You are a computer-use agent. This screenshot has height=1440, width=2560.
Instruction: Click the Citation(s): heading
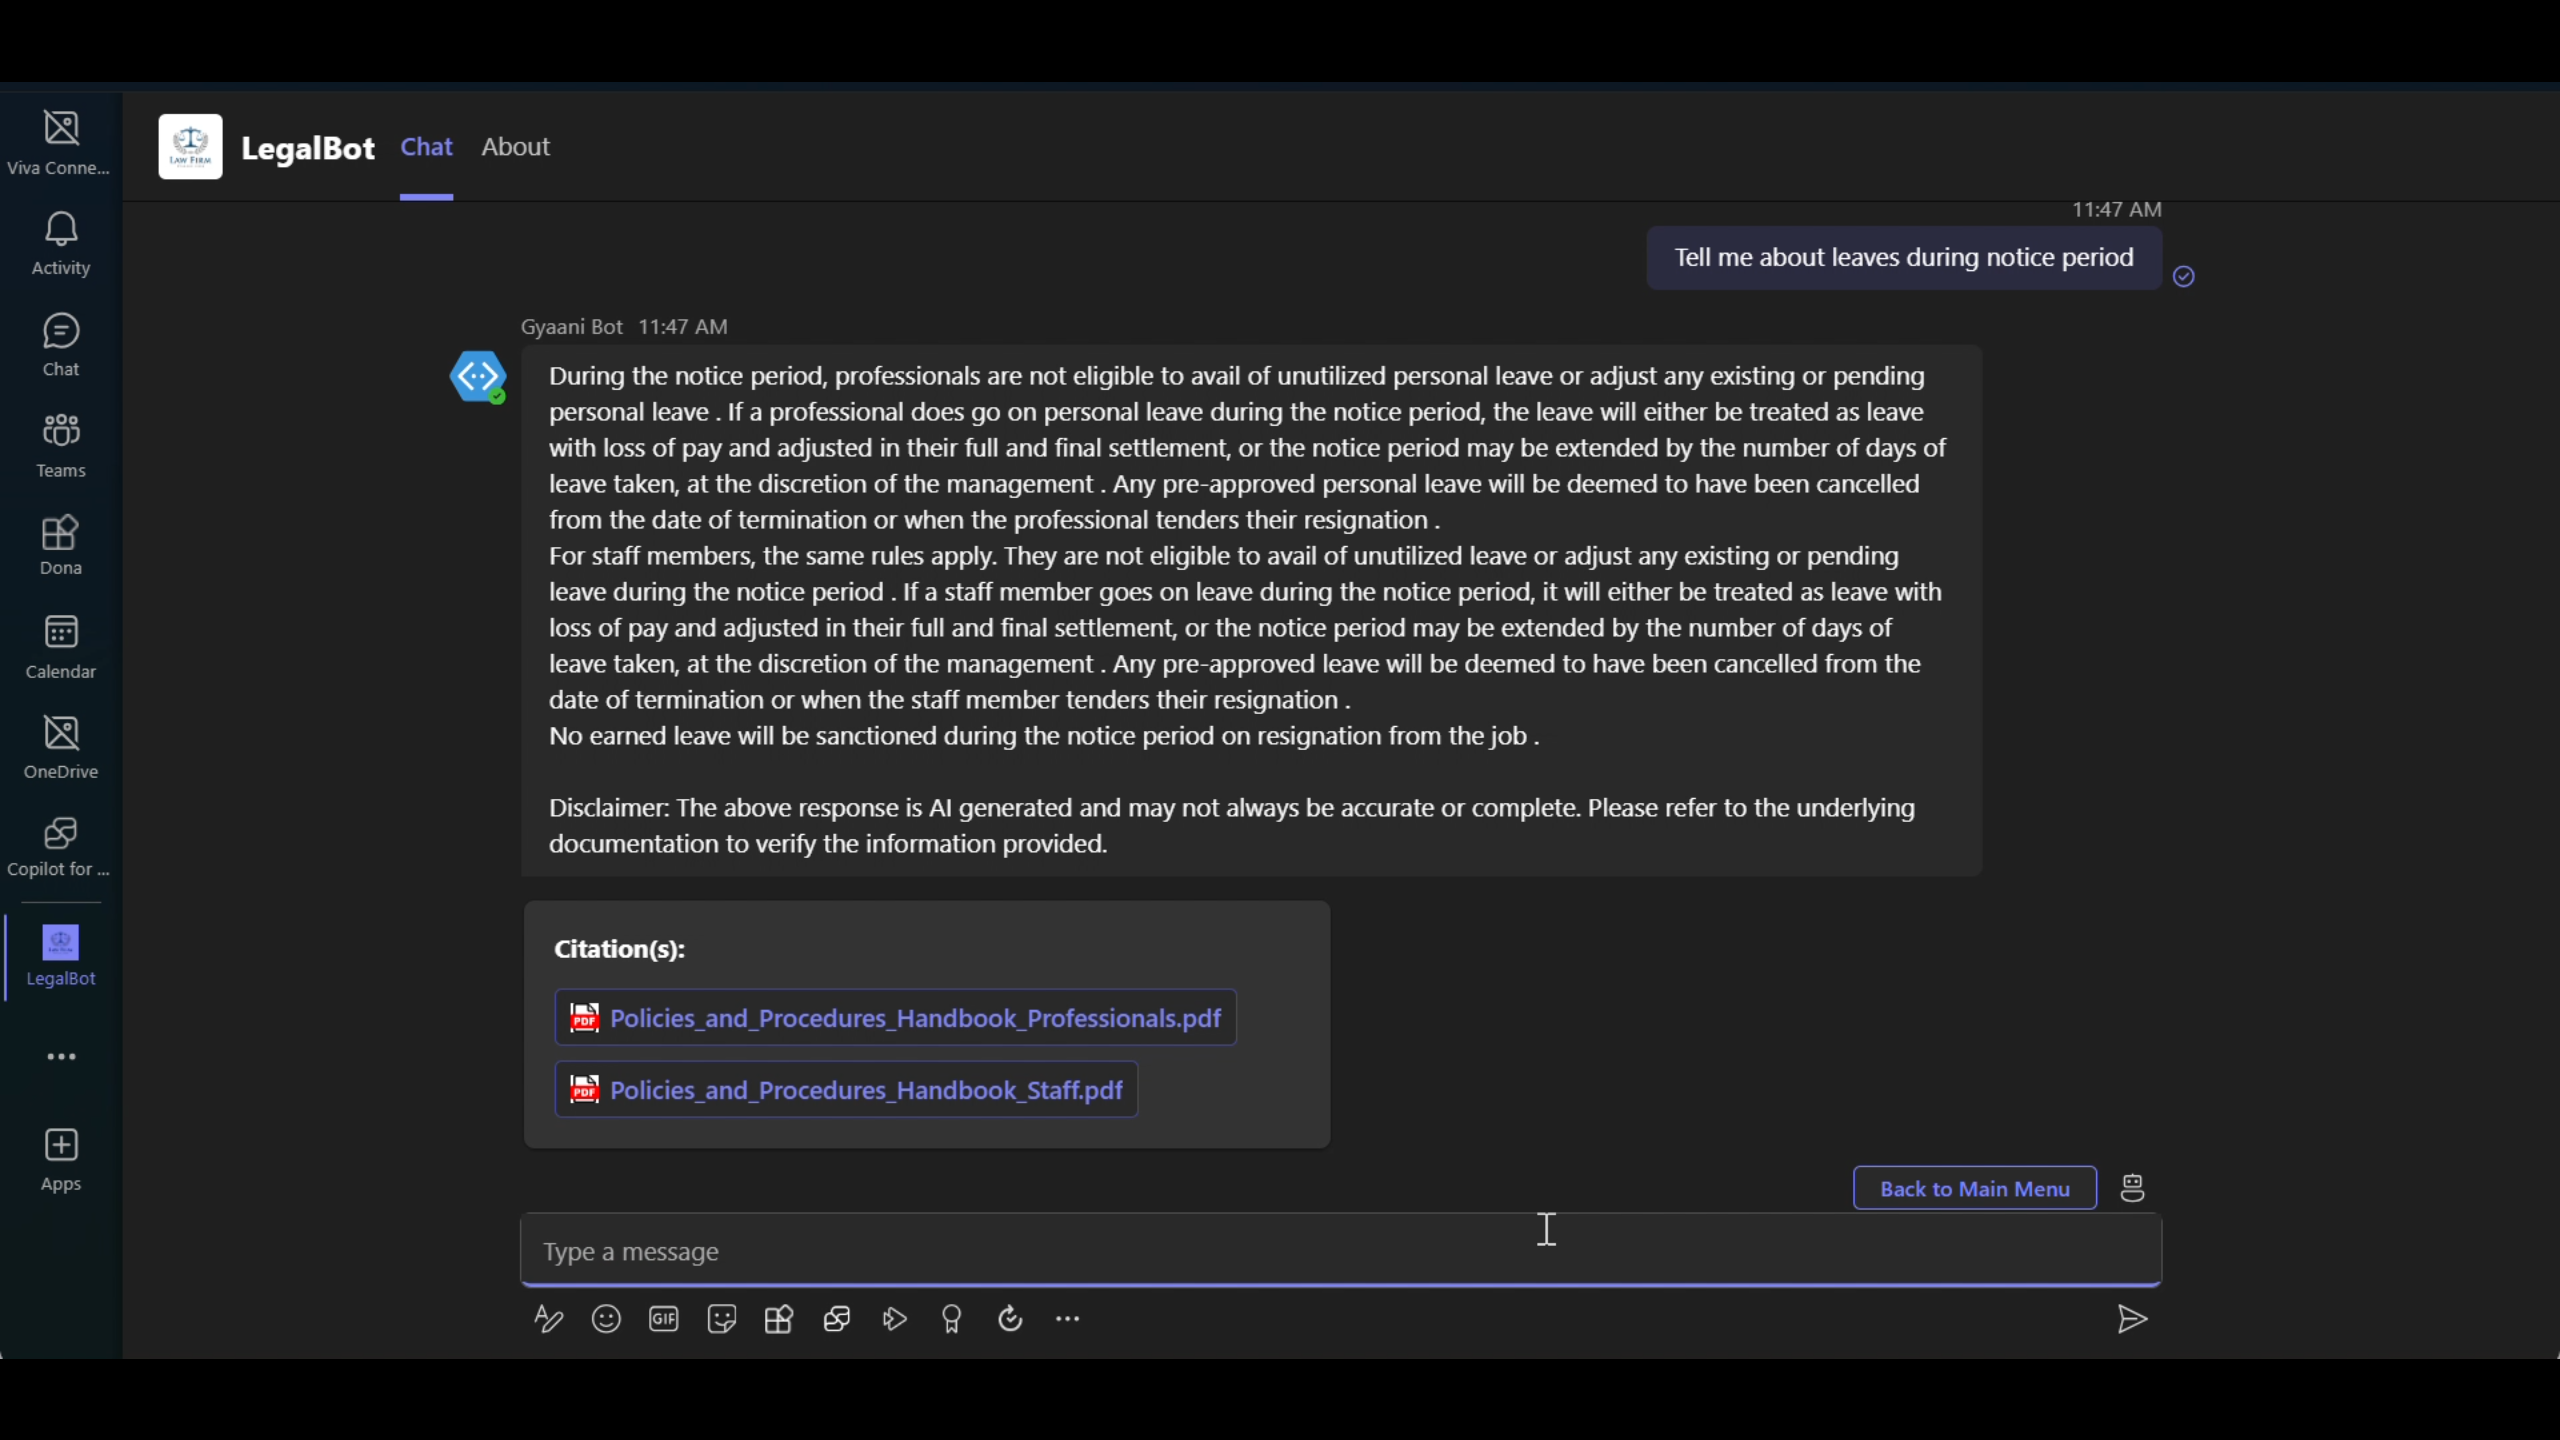[620, 949]
